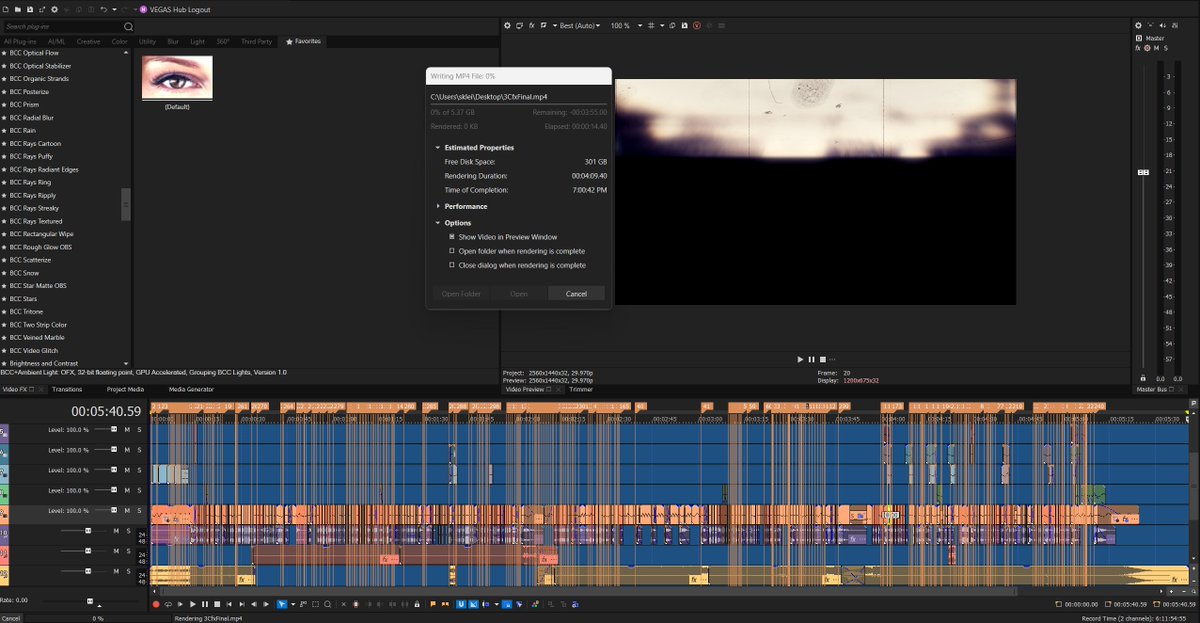Expand the Performance section
1200x623 pixels.
point(437,206)
